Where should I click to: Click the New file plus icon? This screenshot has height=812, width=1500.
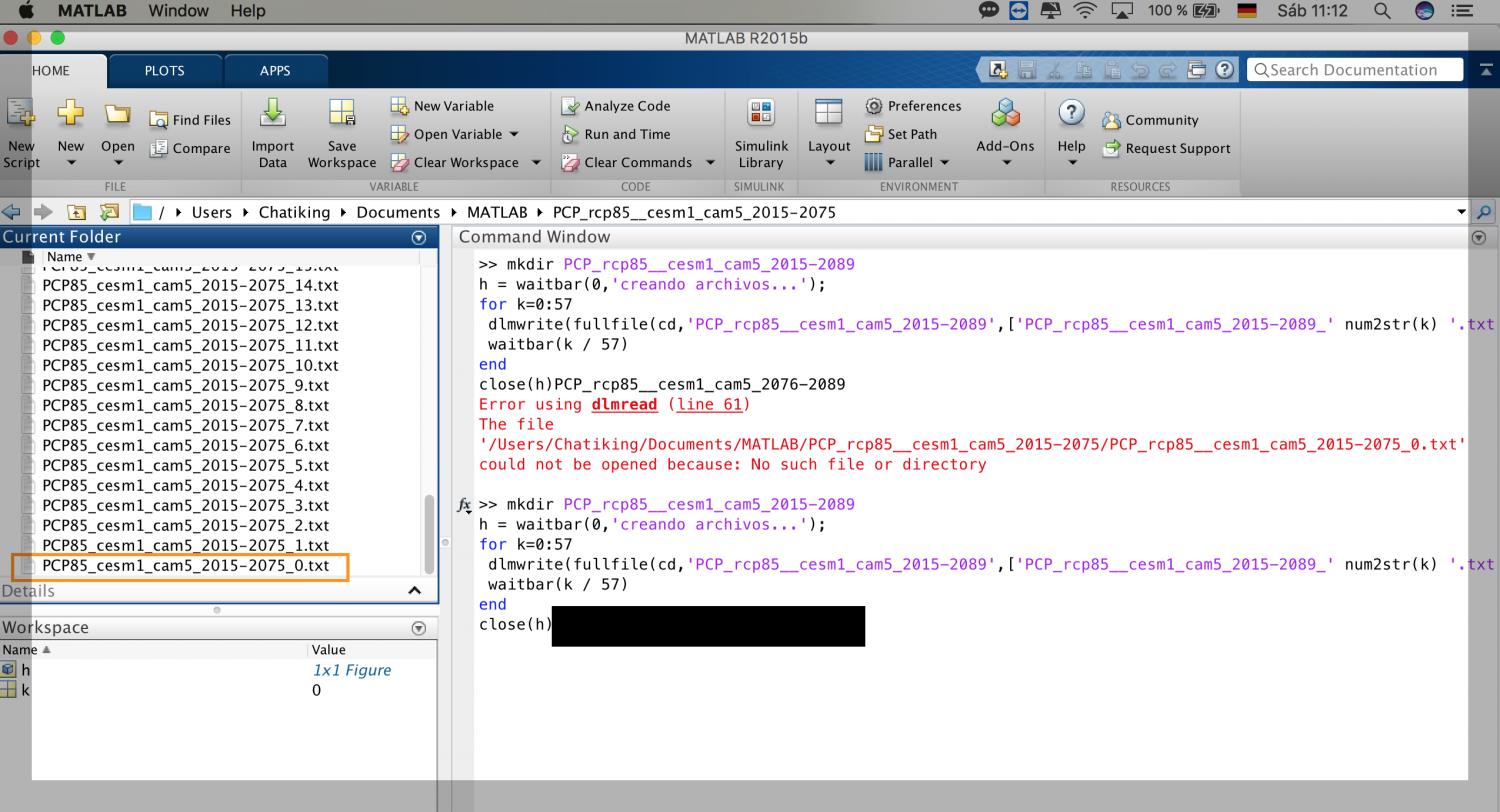70,113
